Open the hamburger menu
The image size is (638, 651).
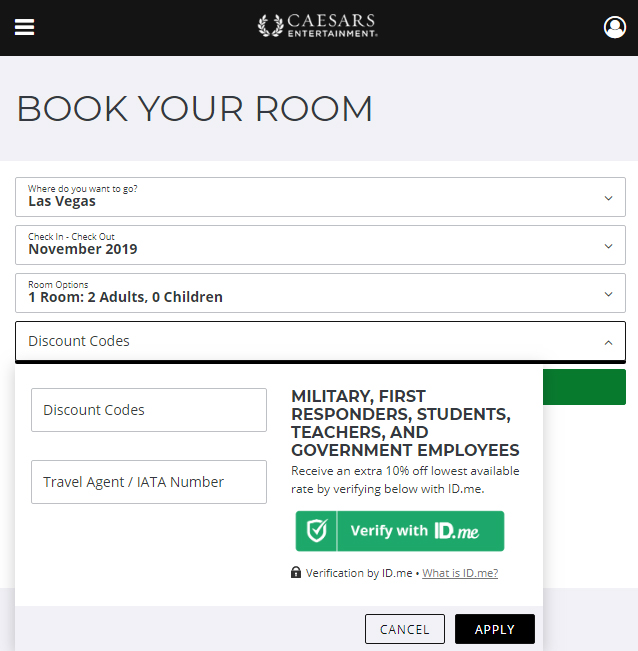(x=24, y=27)
